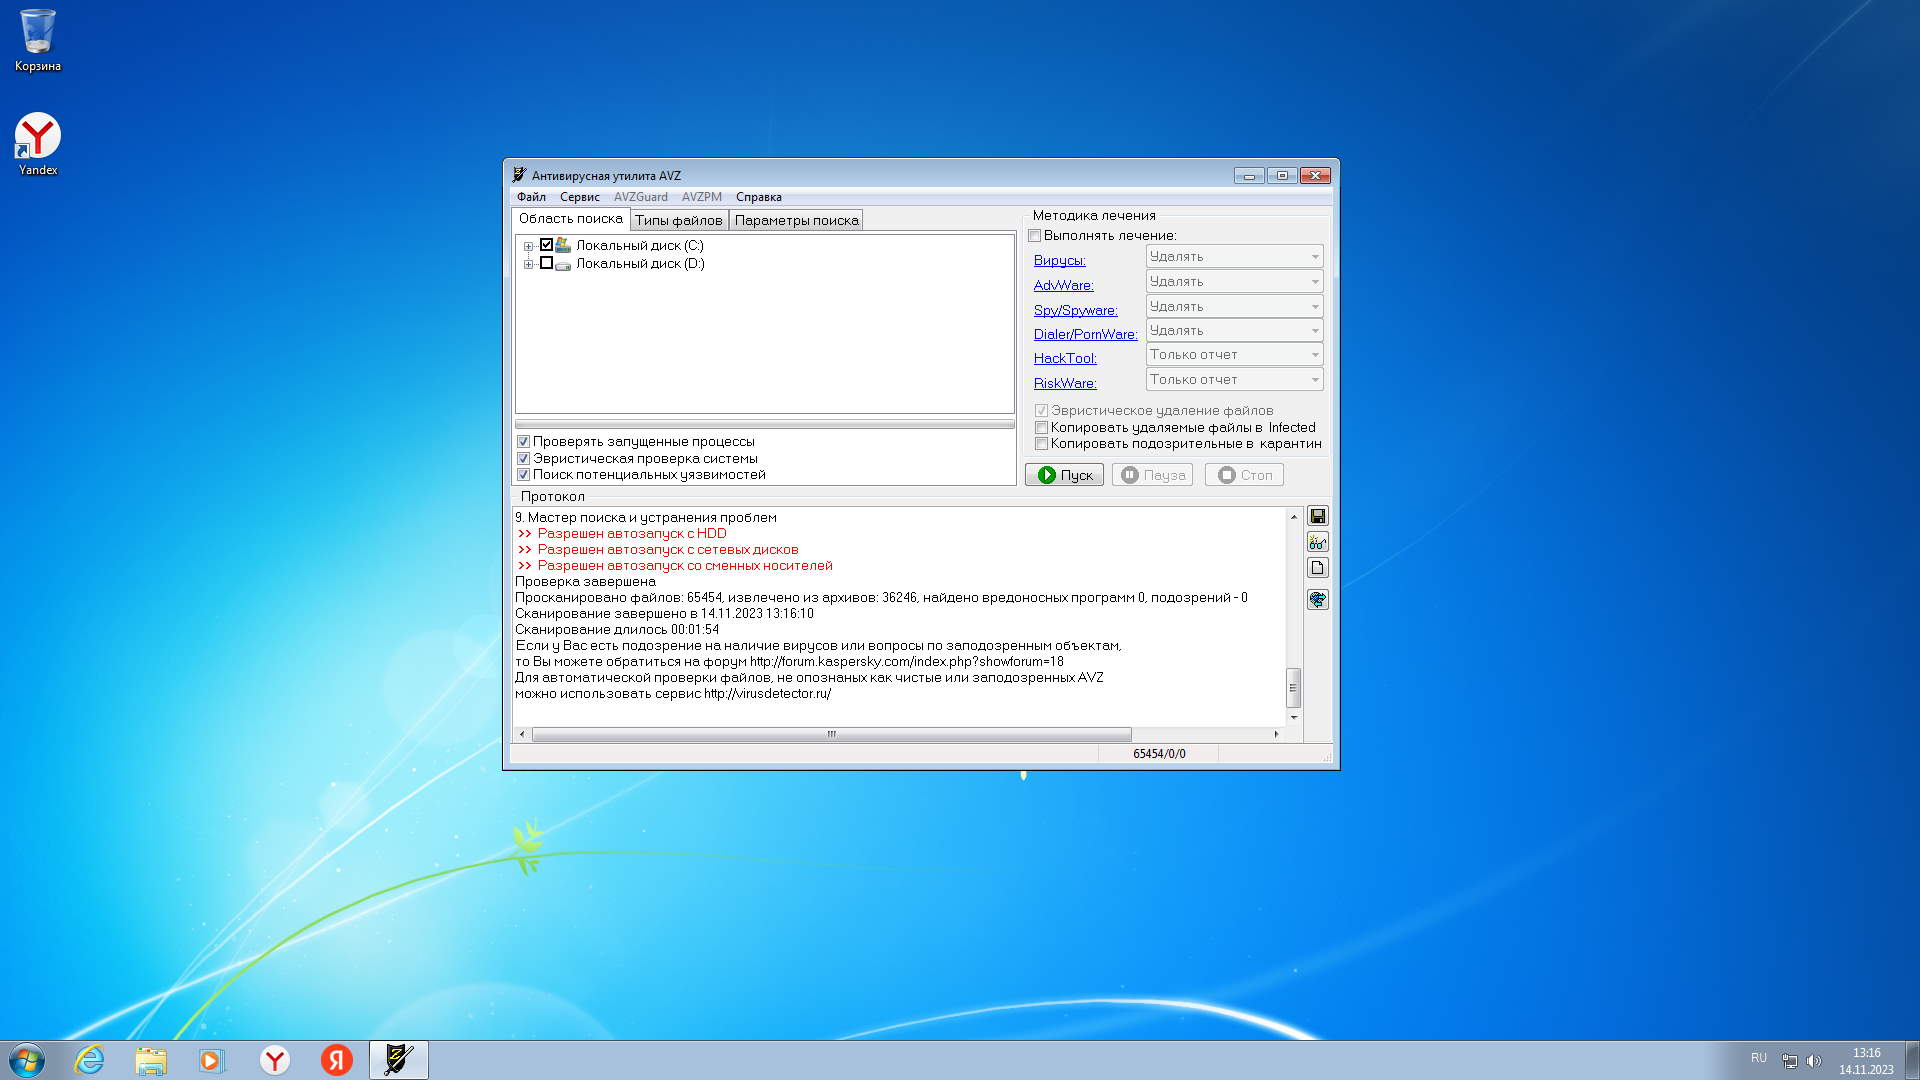Viewport: 1920px width, 1080px height.
Task: Enable the Выполнять лечение checkbox
Action: point(1035,236)
